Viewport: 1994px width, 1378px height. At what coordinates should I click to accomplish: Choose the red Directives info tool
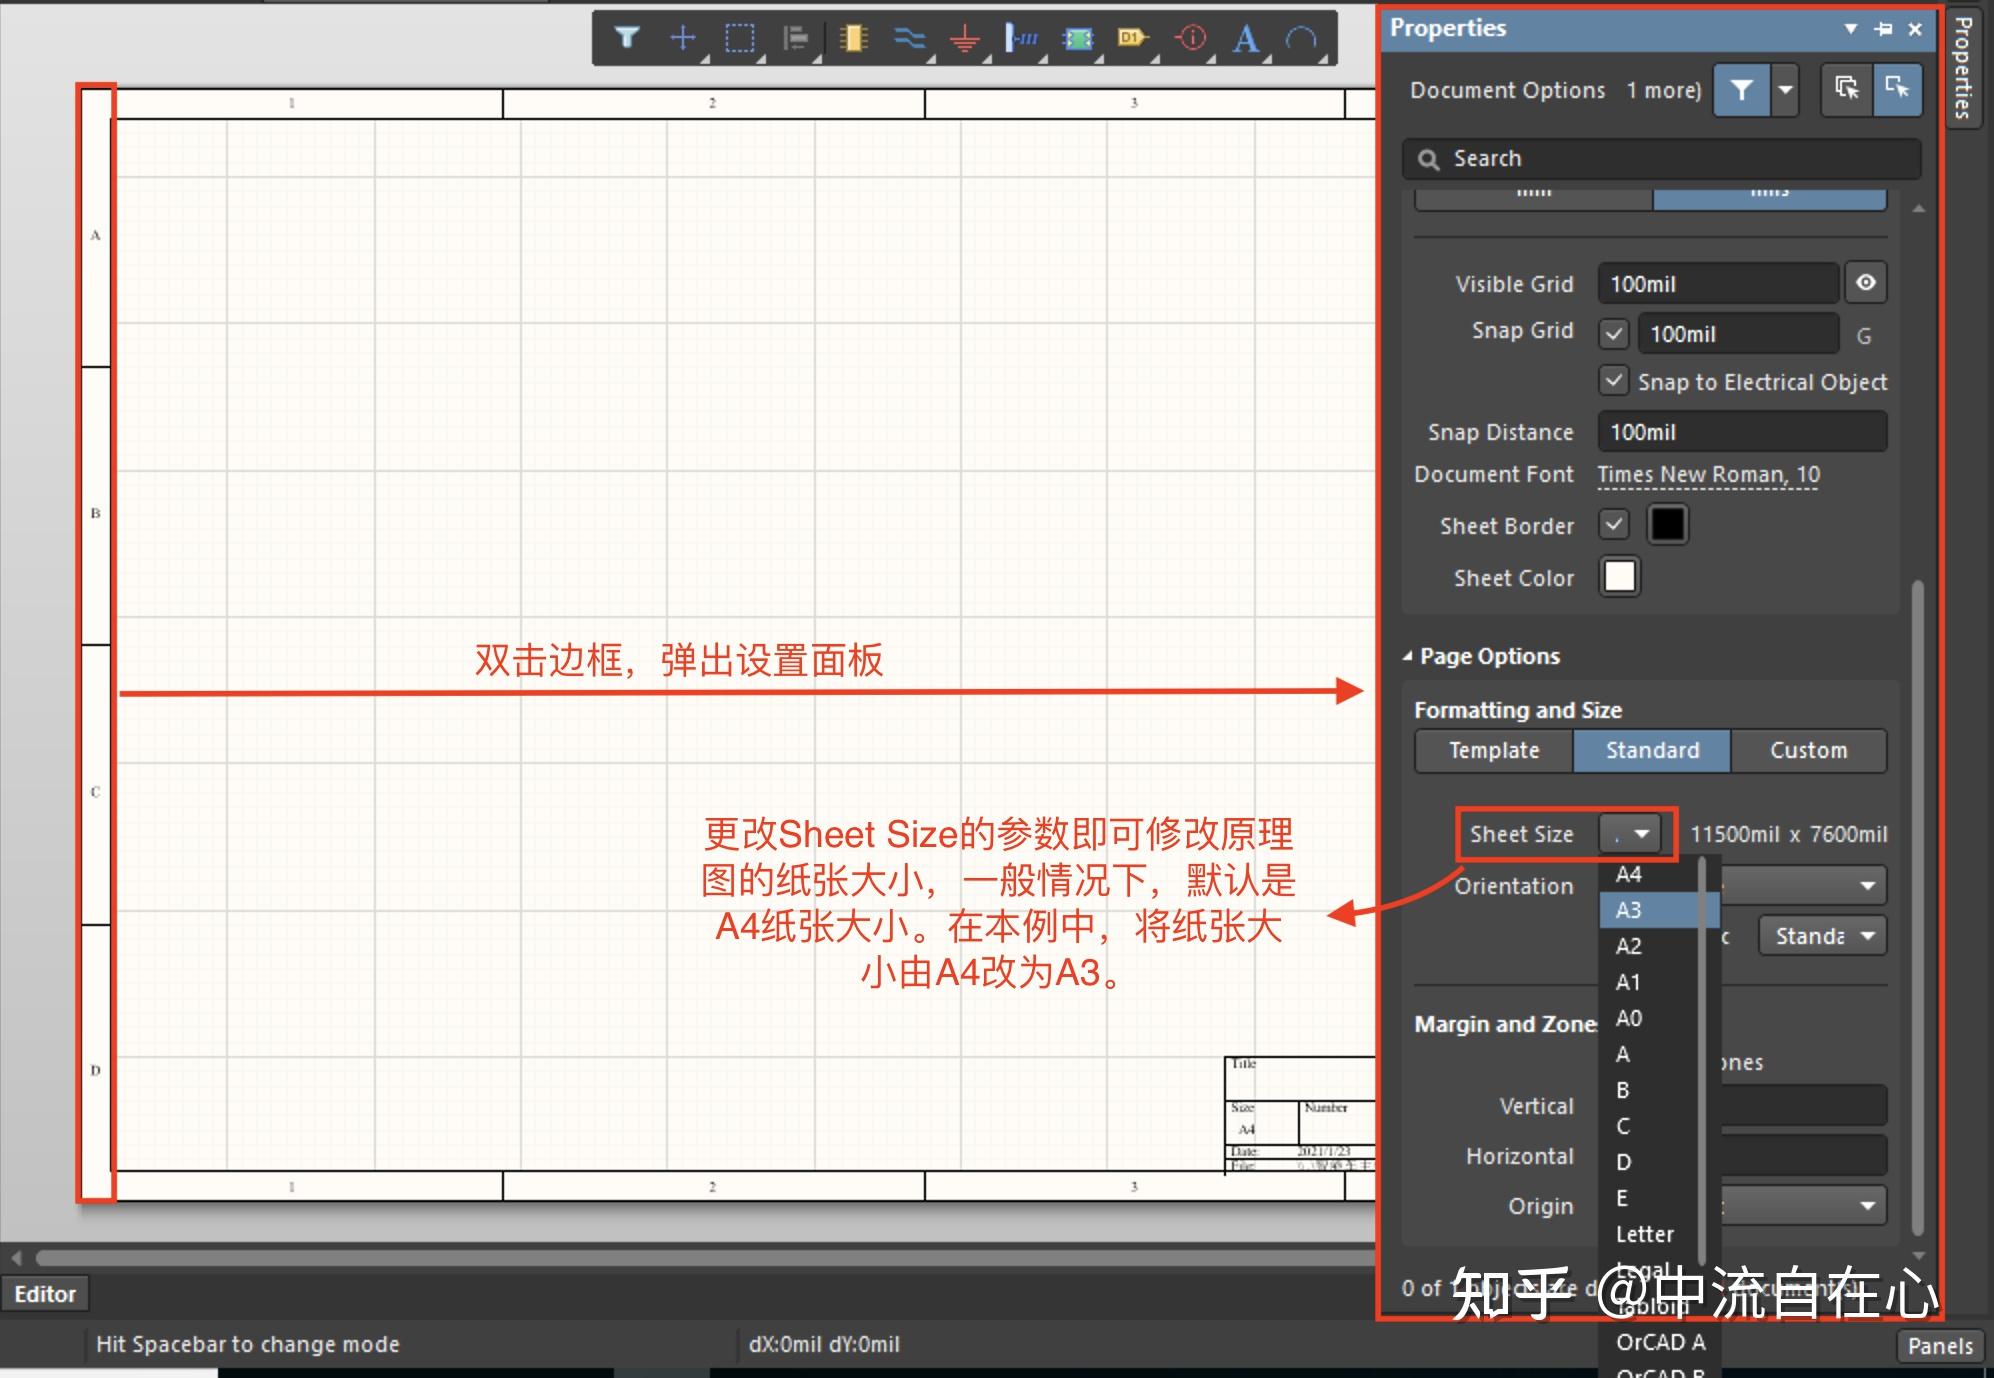click(x=1190, y=38)
